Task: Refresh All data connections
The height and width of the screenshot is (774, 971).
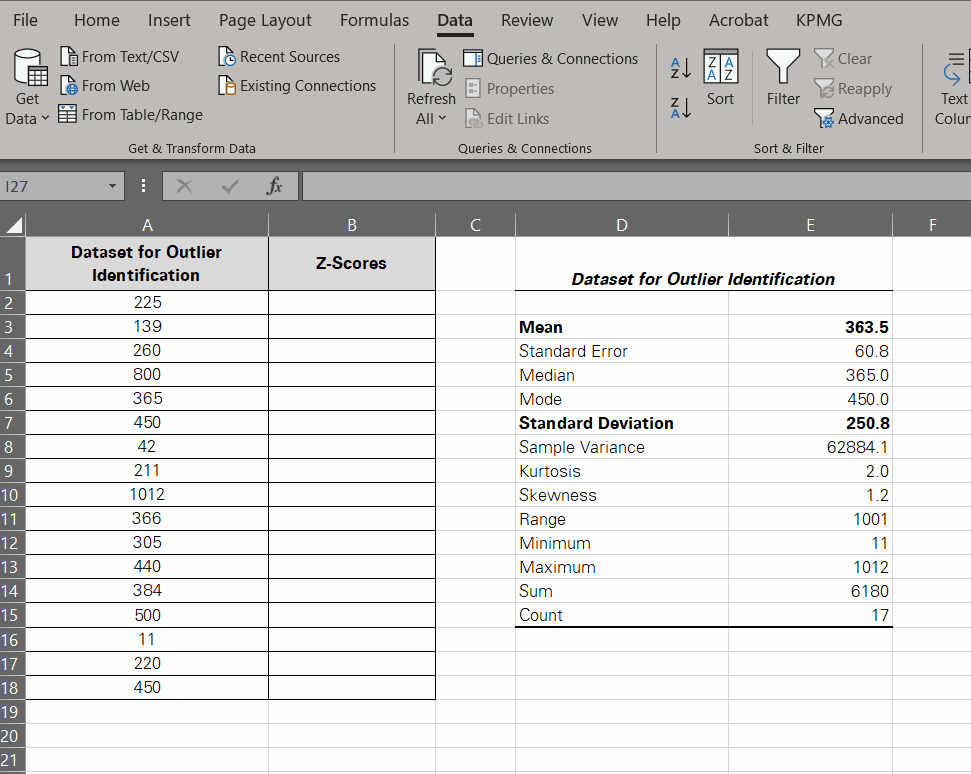Action: point(431,75)
